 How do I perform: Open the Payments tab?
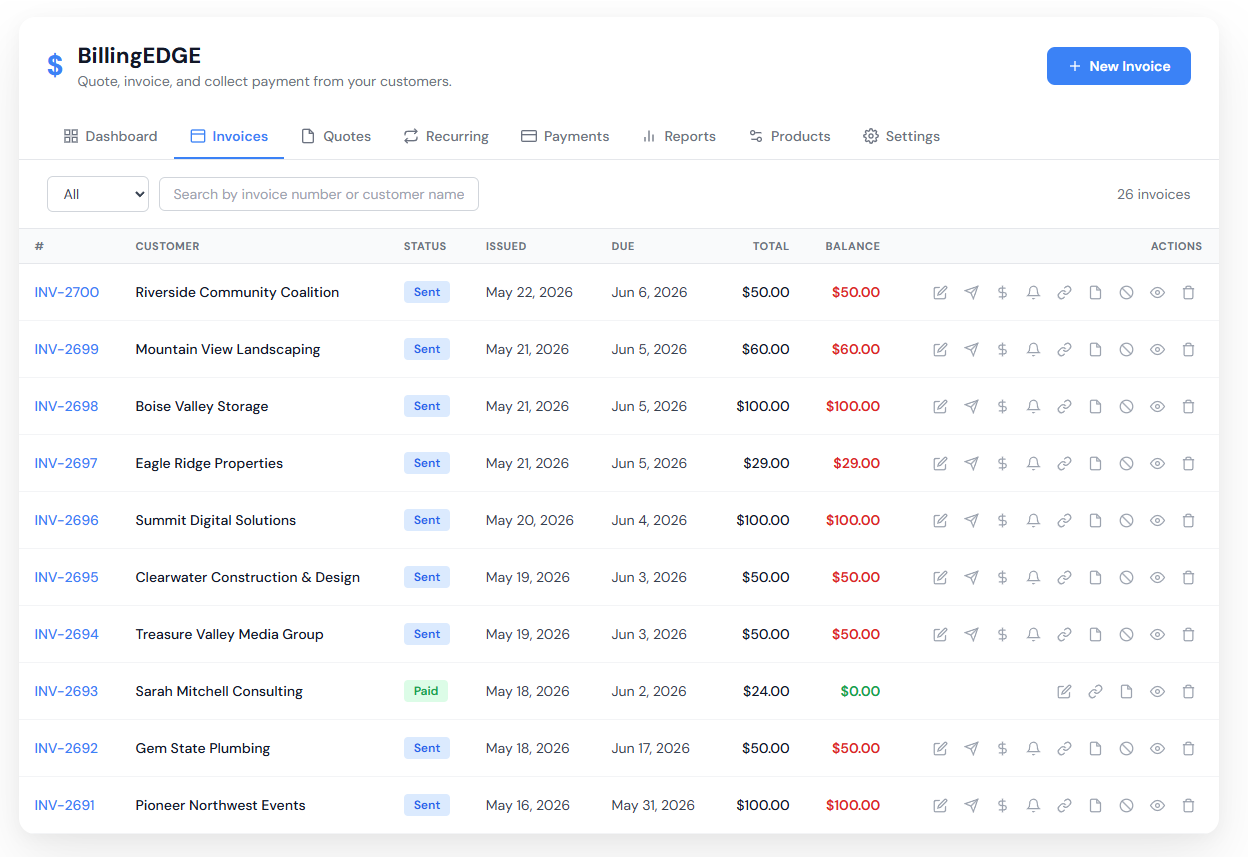coord(565,136)
